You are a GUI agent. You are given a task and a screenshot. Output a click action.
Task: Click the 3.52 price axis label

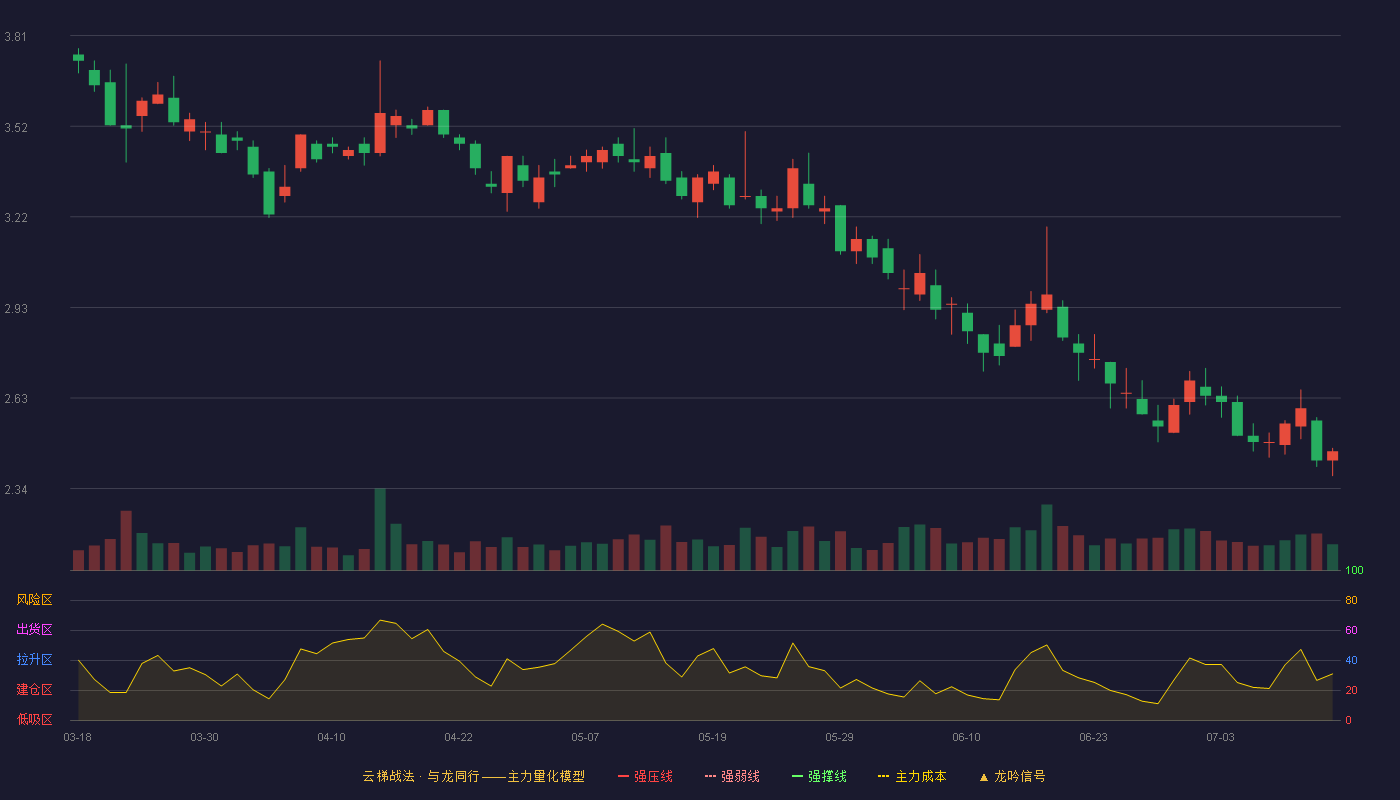click(15, 127)
